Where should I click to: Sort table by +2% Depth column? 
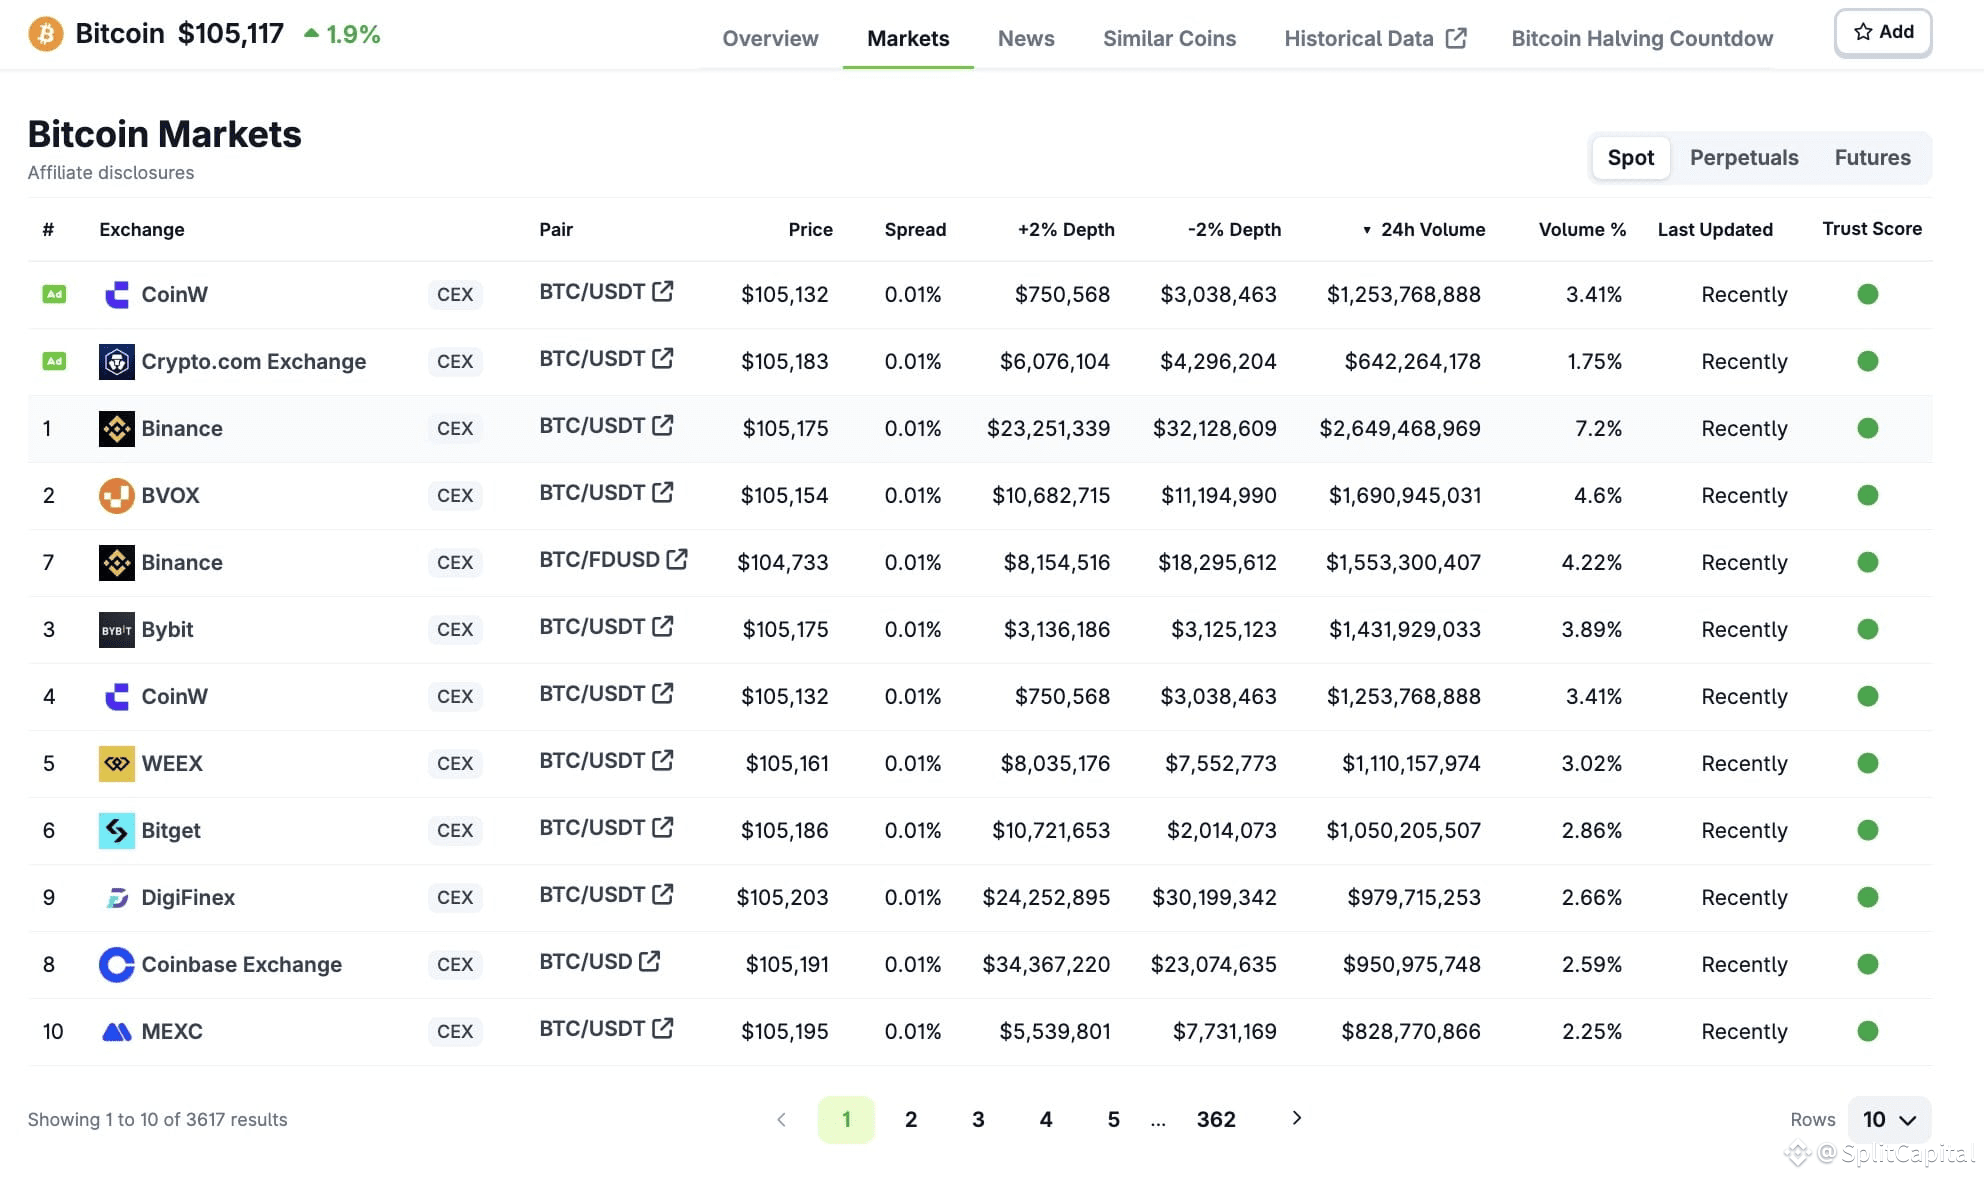coord(1066,229)
